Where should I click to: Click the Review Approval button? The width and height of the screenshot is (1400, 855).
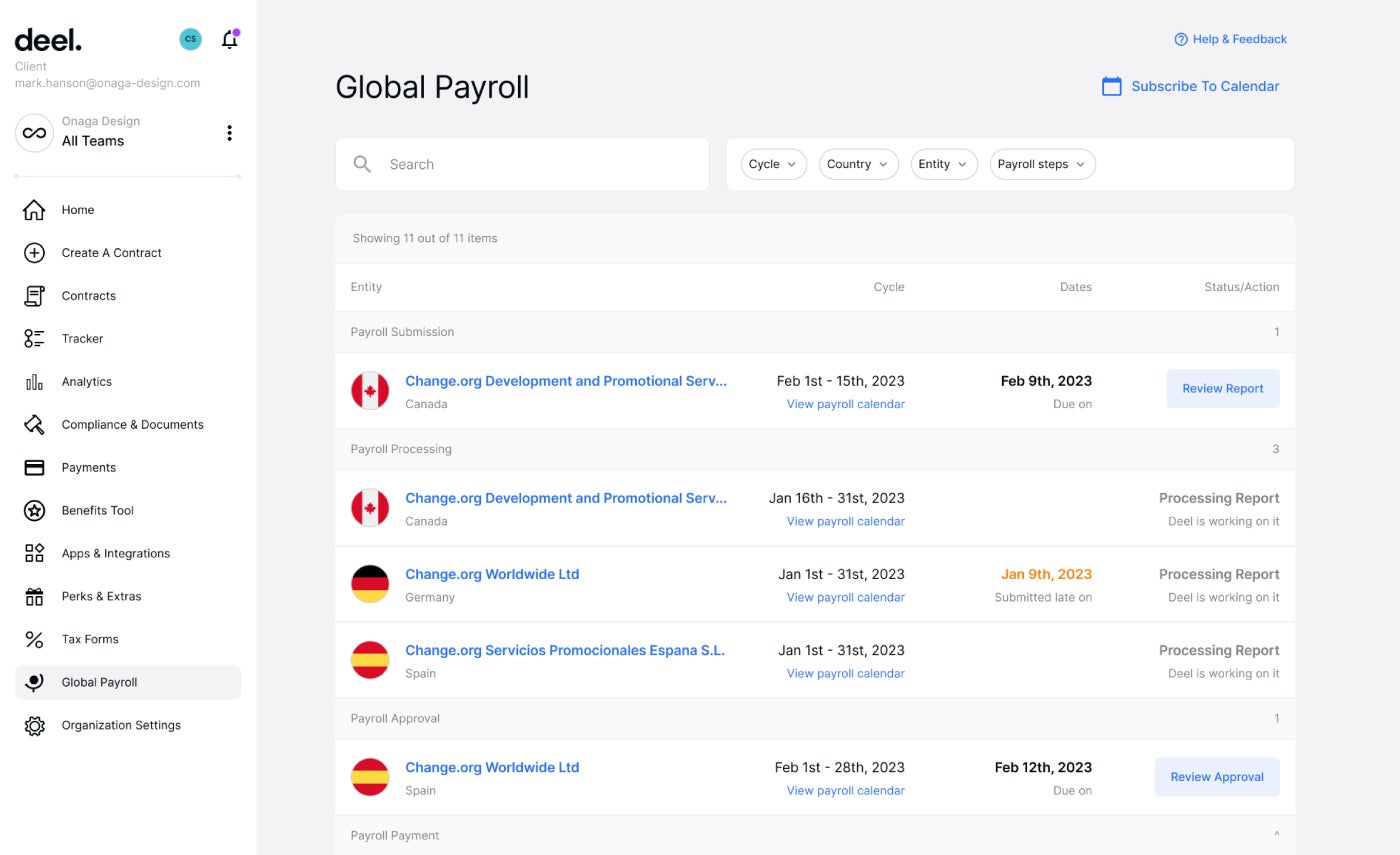point(1216,777)
